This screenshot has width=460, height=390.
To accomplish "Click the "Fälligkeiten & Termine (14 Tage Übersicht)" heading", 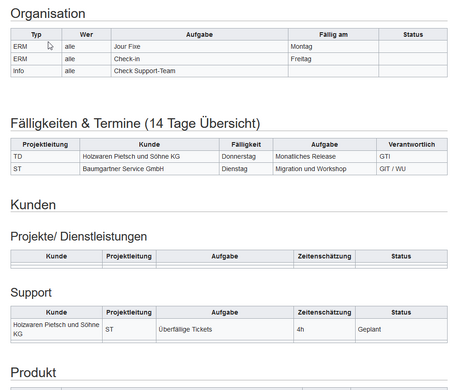I will coord(135,123).
